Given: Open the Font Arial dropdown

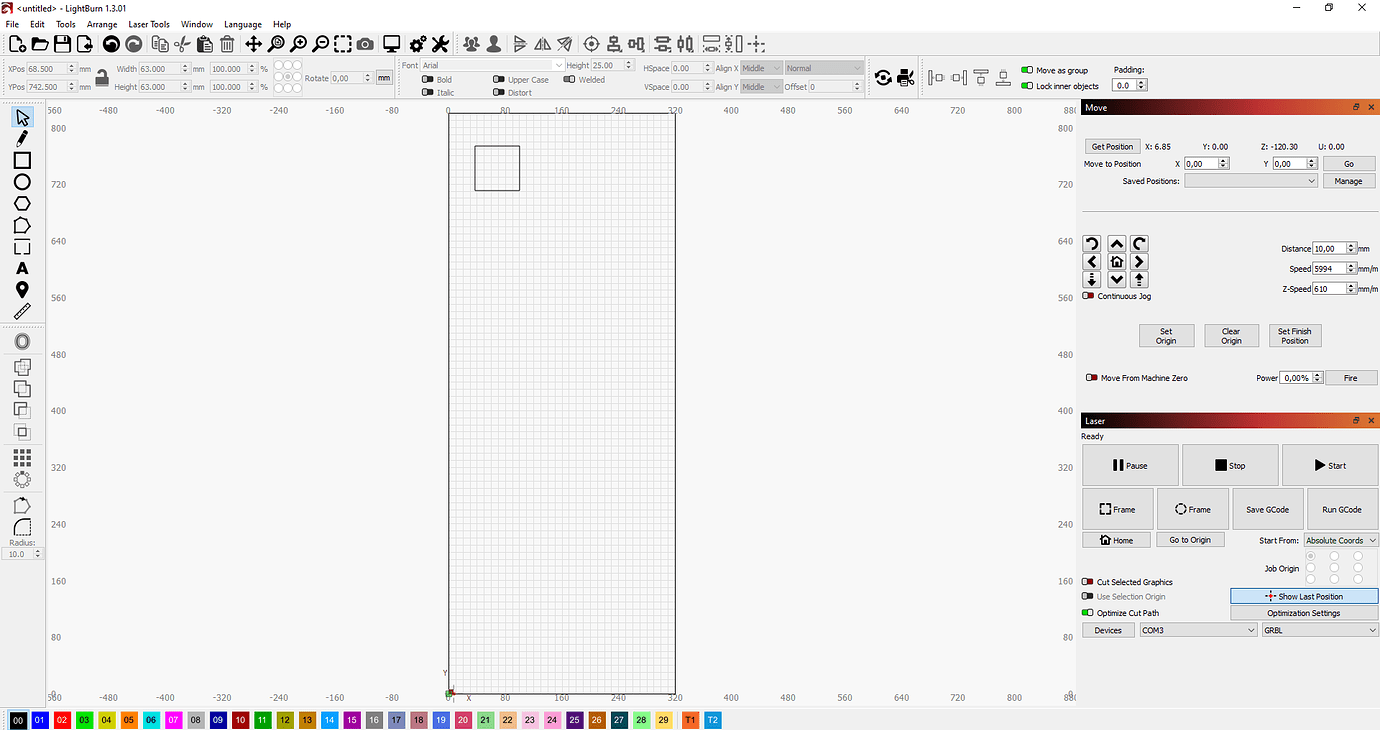Looking at the screenshot, I should 492,65.
